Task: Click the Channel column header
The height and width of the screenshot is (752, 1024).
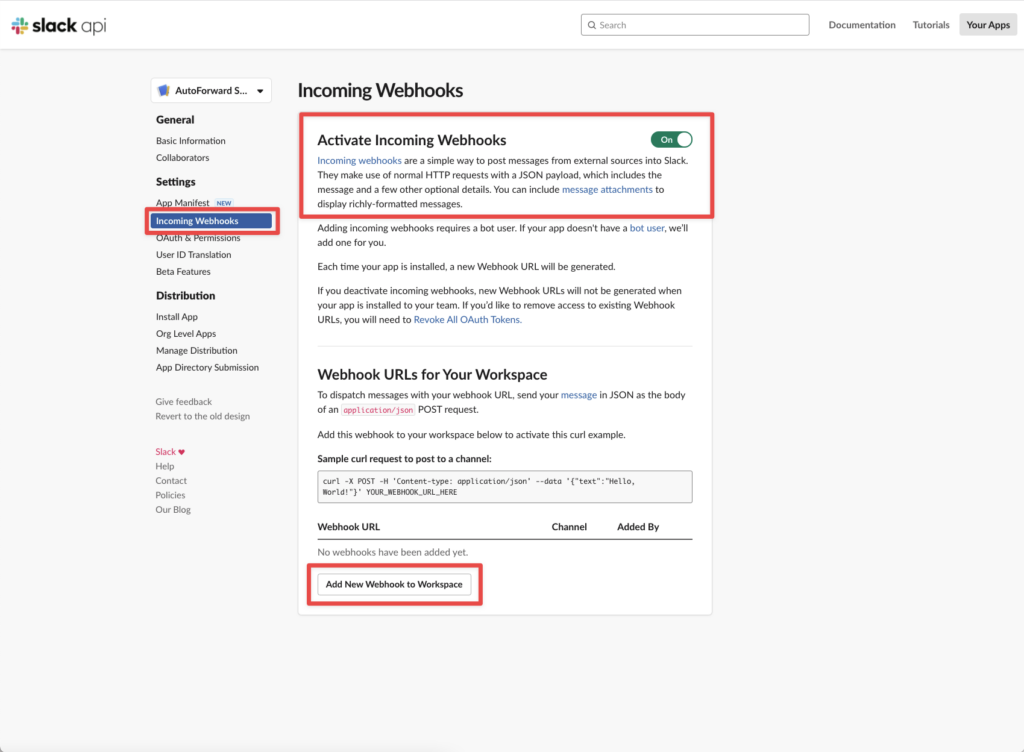Action: [x=569, y=527]
